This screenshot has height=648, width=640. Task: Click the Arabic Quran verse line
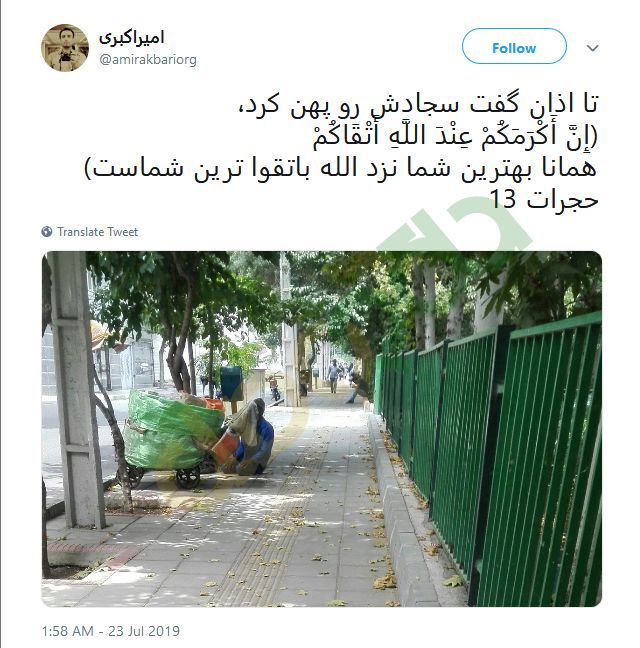tap(455, 137)
